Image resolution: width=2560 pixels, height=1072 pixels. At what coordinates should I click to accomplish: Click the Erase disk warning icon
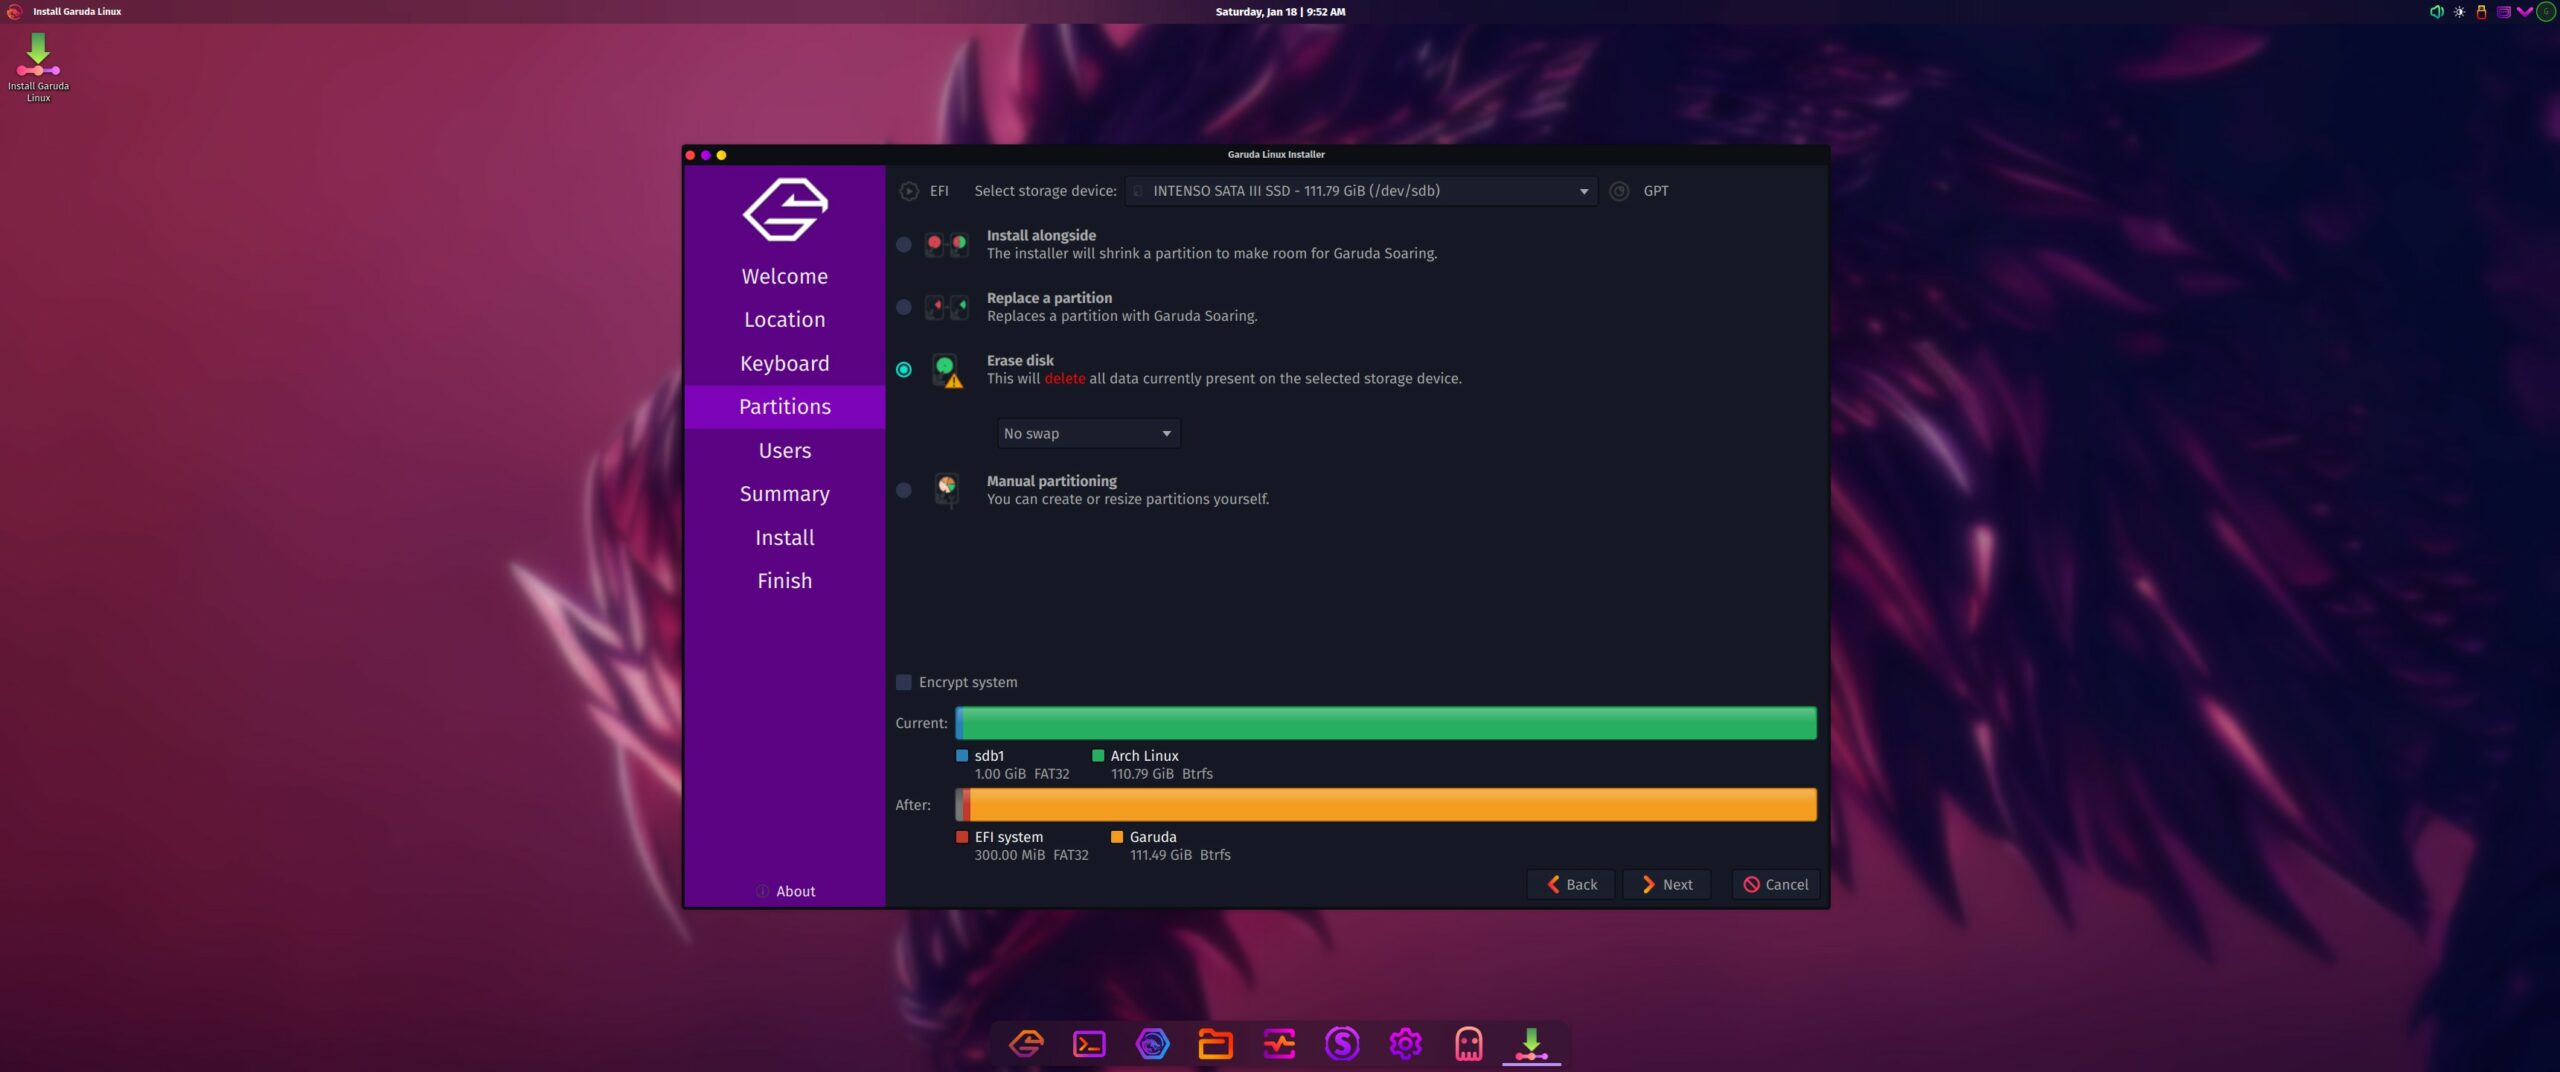(x=947, y=370)
